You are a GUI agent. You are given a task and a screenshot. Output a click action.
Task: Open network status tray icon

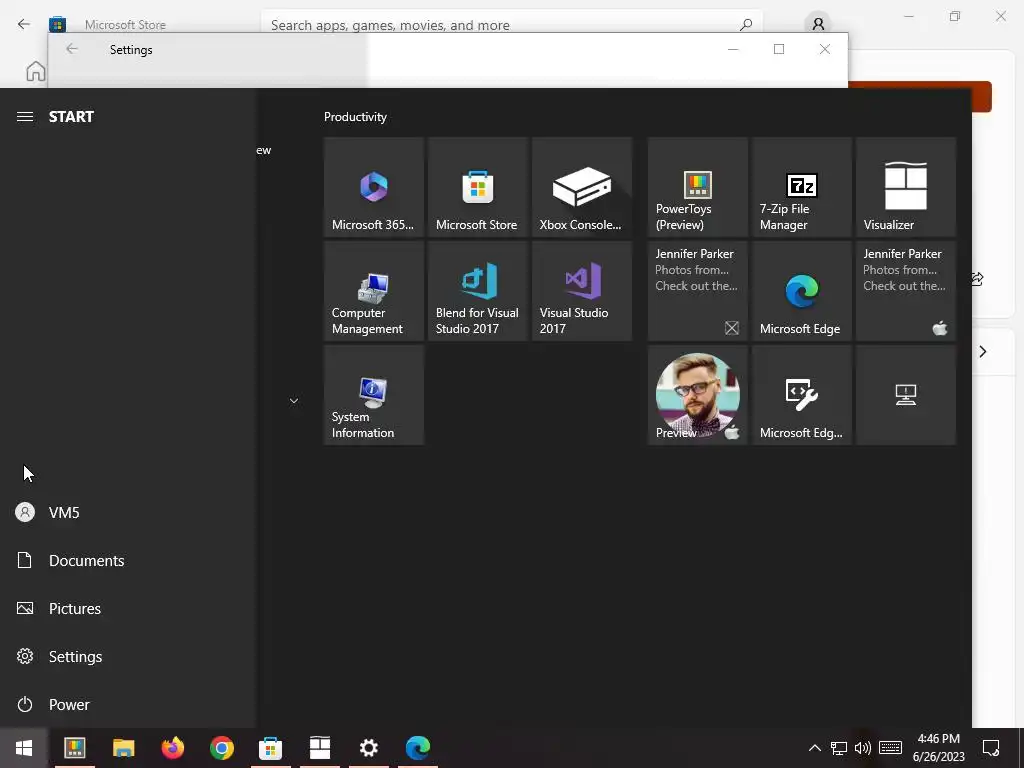[x=839, y=748]
